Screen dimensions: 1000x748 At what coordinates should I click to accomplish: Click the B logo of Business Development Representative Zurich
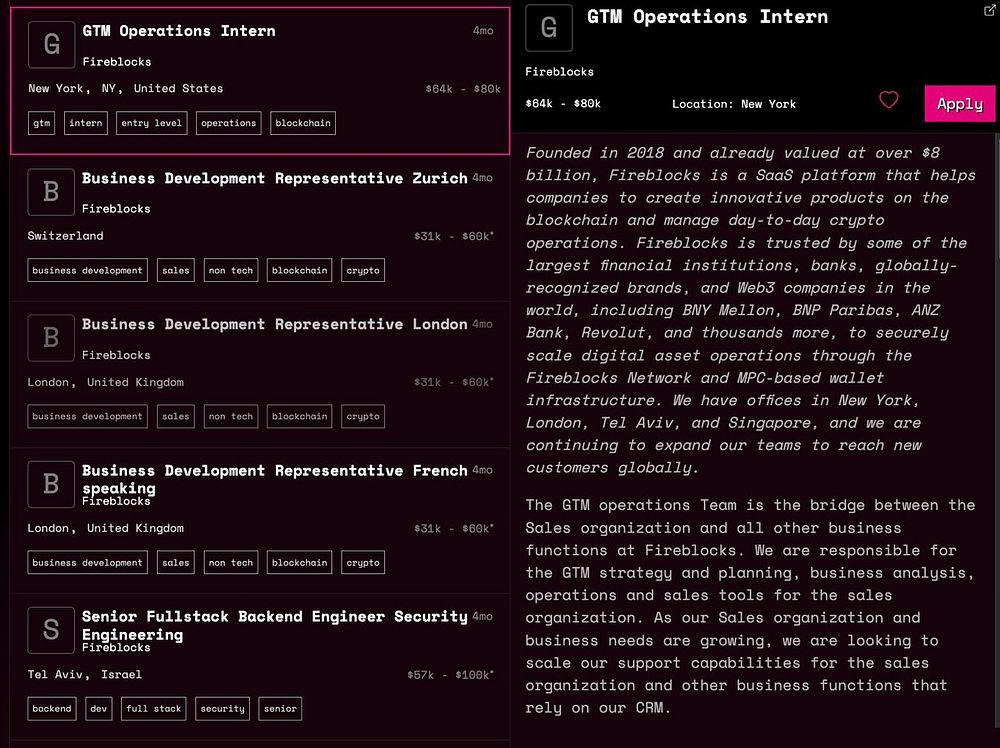pos(51,192)
